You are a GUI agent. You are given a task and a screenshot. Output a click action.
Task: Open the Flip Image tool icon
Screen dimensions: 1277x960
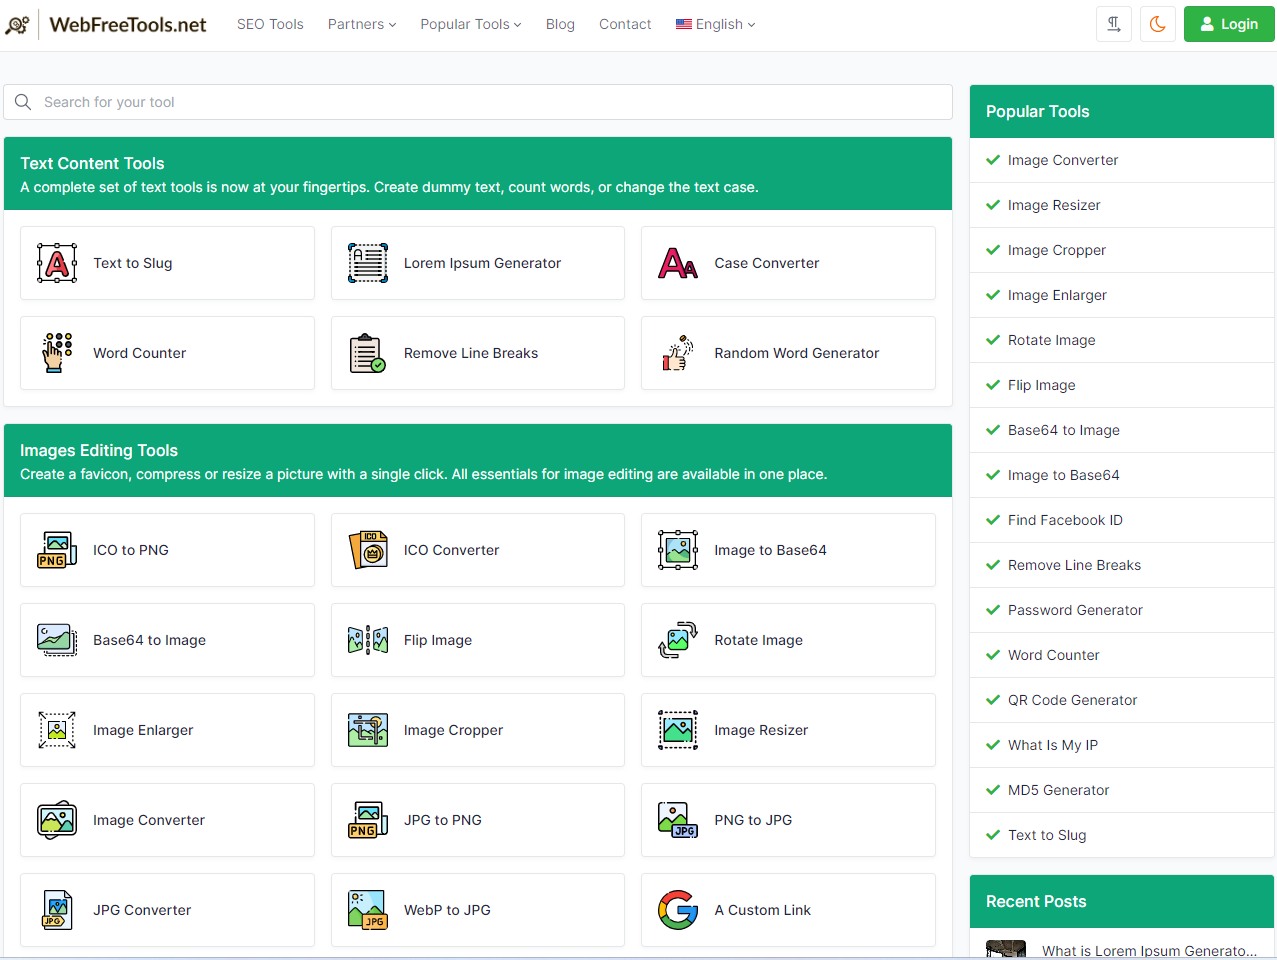click(x=367, y=640)
